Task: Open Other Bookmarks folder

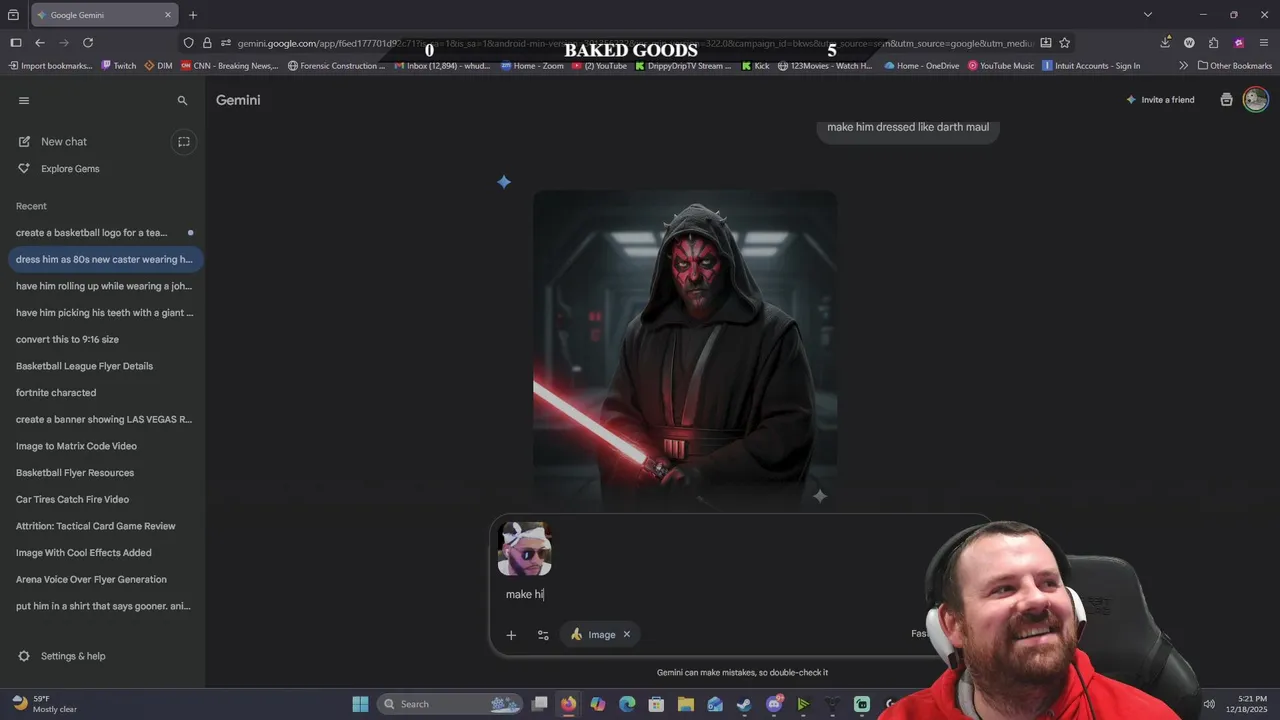Action: 1235,66
